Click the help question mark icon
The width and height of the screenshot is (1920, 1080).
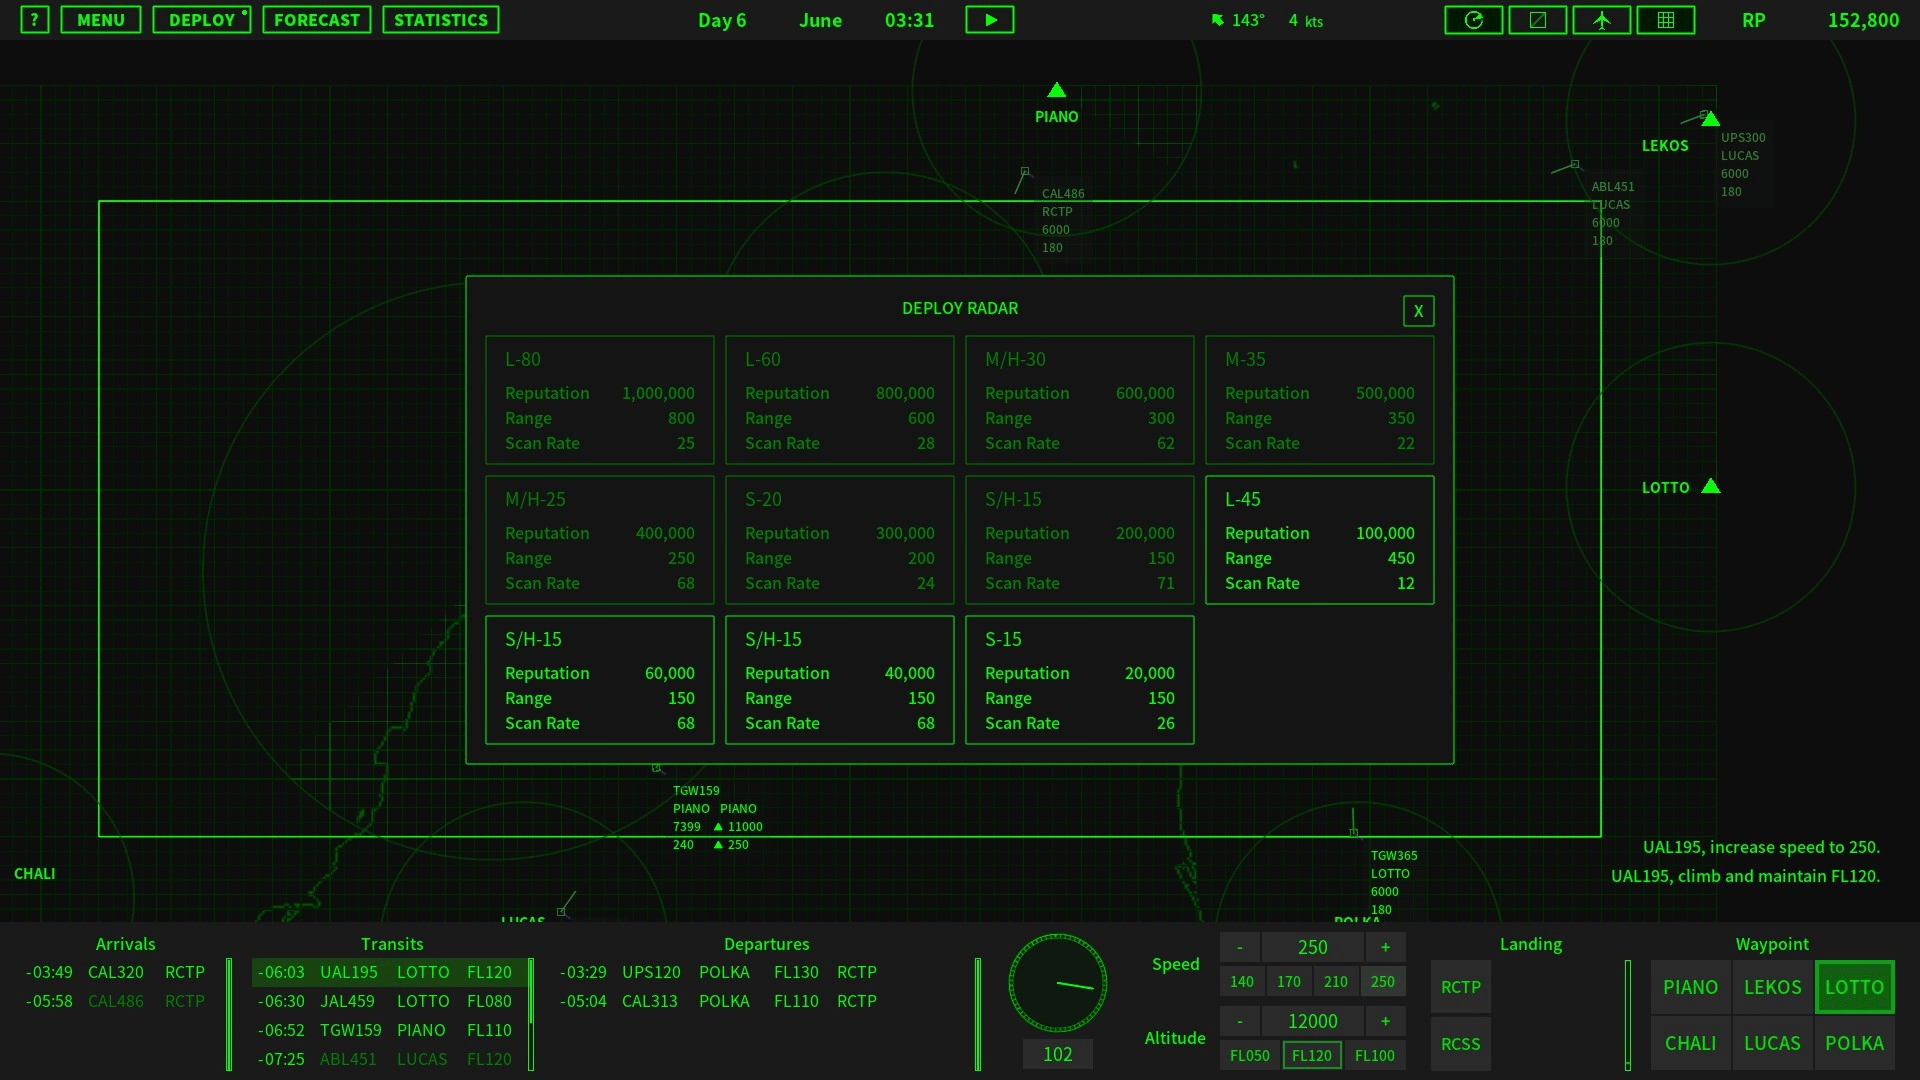coord(34,20)
